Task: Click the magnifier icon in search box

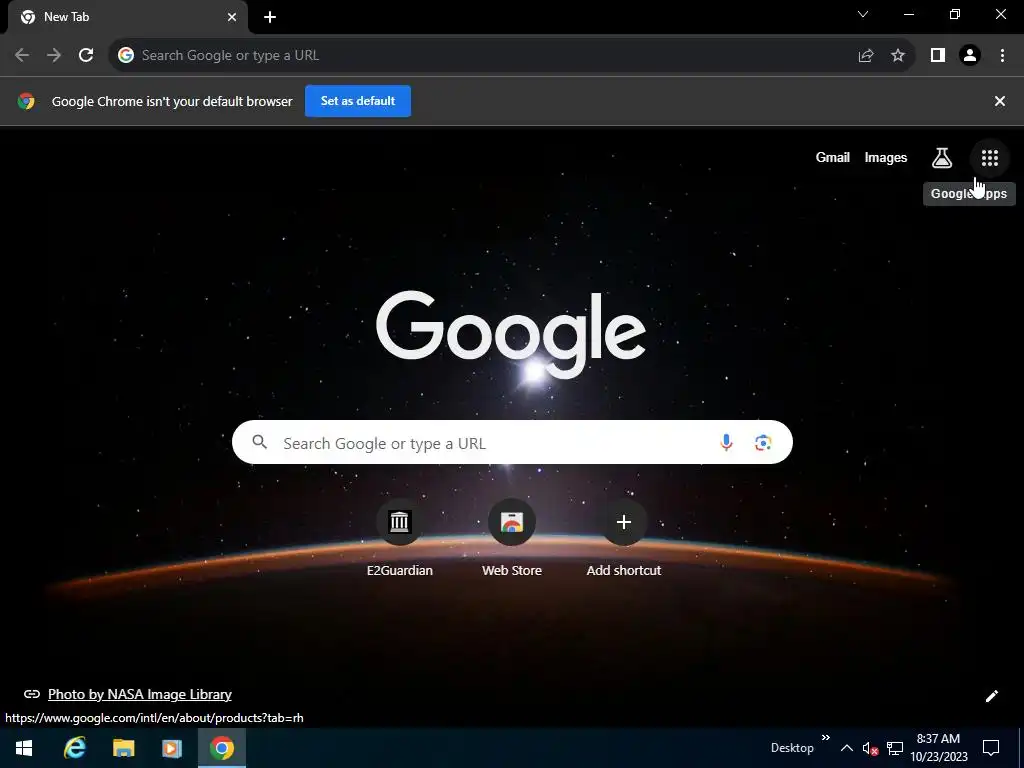Action: tap(259, 442)
